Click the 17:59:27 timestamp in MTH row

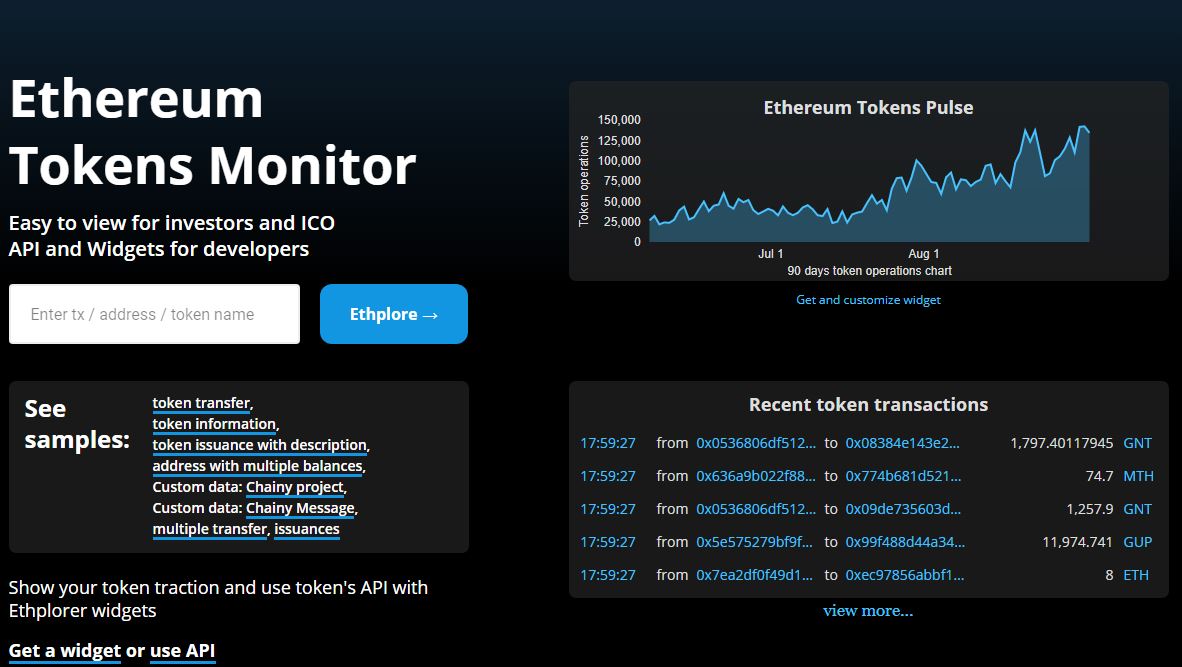click(608, 476)
